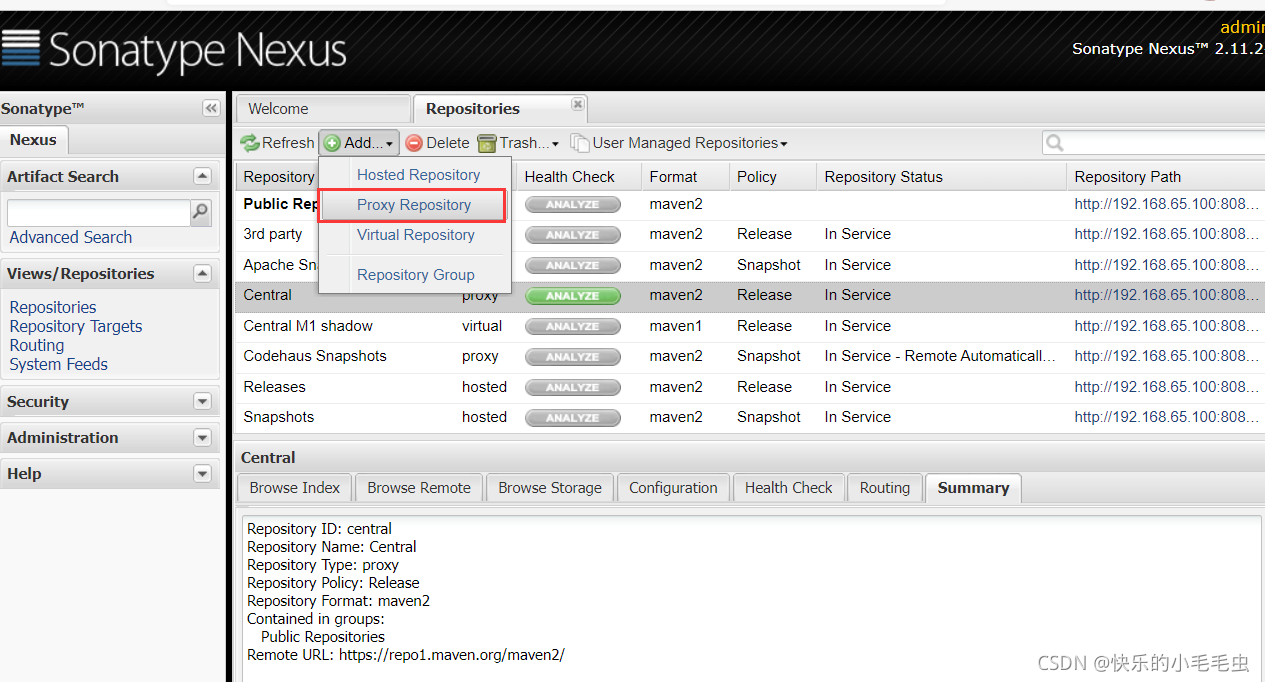The width and height of the screenshot is (1265, 682).
Task: Select the Snapshots repository row
Action: click(x=750, y=417)
